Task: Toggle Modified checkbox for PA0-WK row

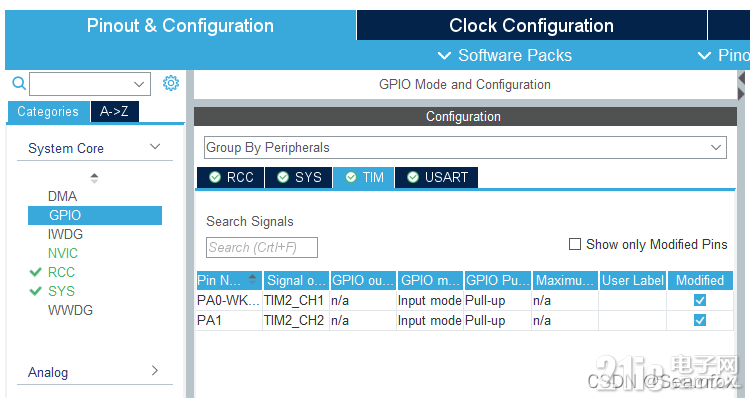Action: (699, 300)
